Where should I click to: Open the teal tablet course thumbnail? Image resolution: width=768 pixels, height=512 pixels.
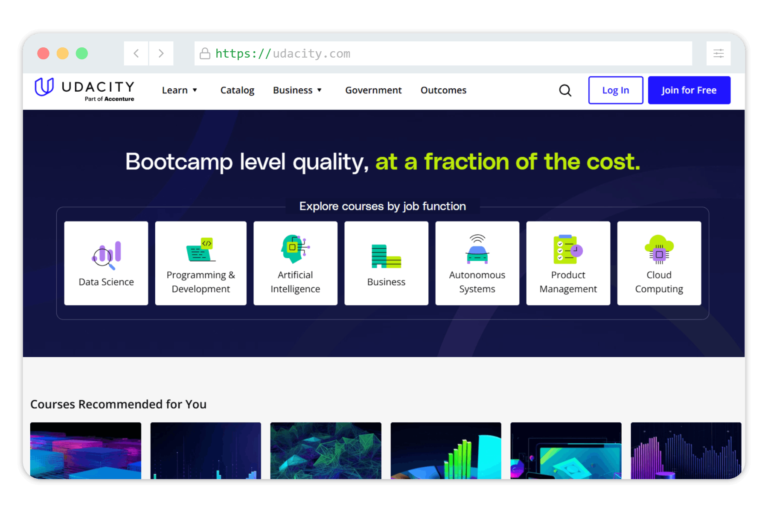[566, 450]
